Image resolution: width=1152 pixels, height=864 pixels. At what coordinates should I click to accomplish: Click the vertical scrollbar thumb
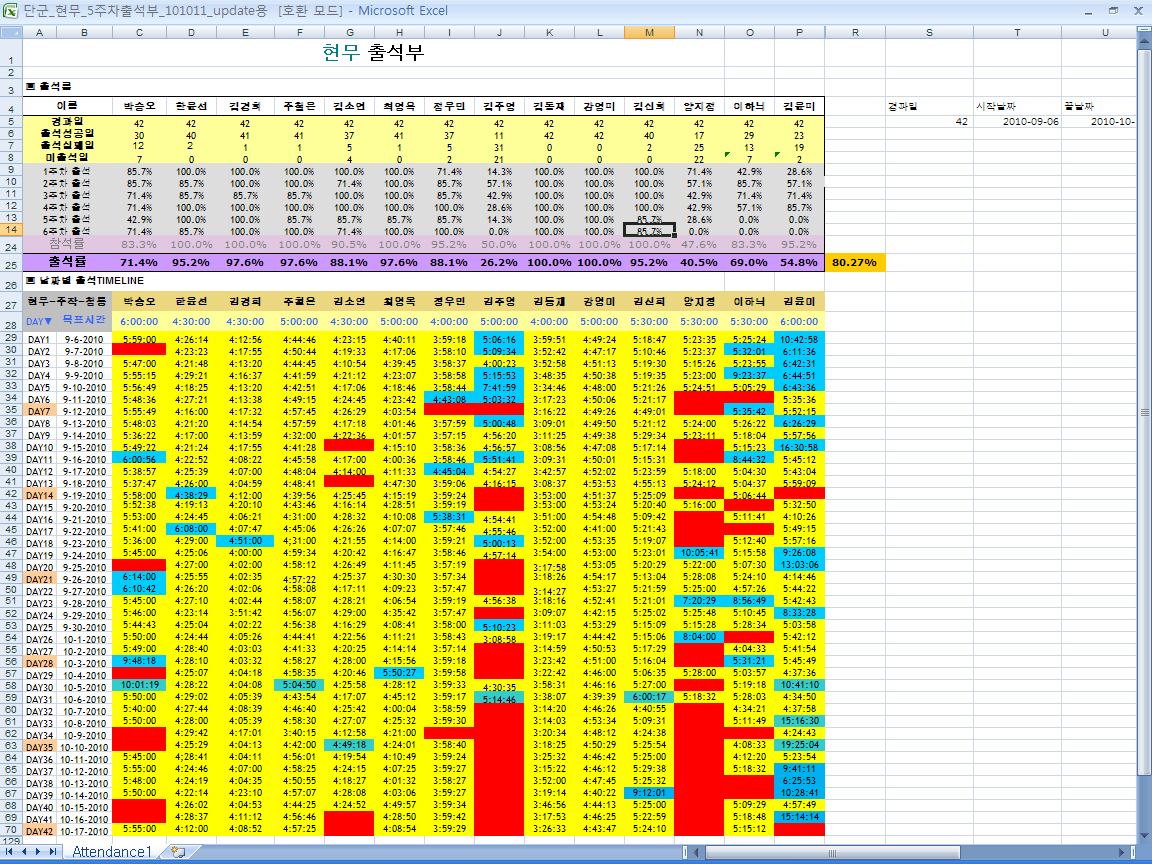(1144, 413)
